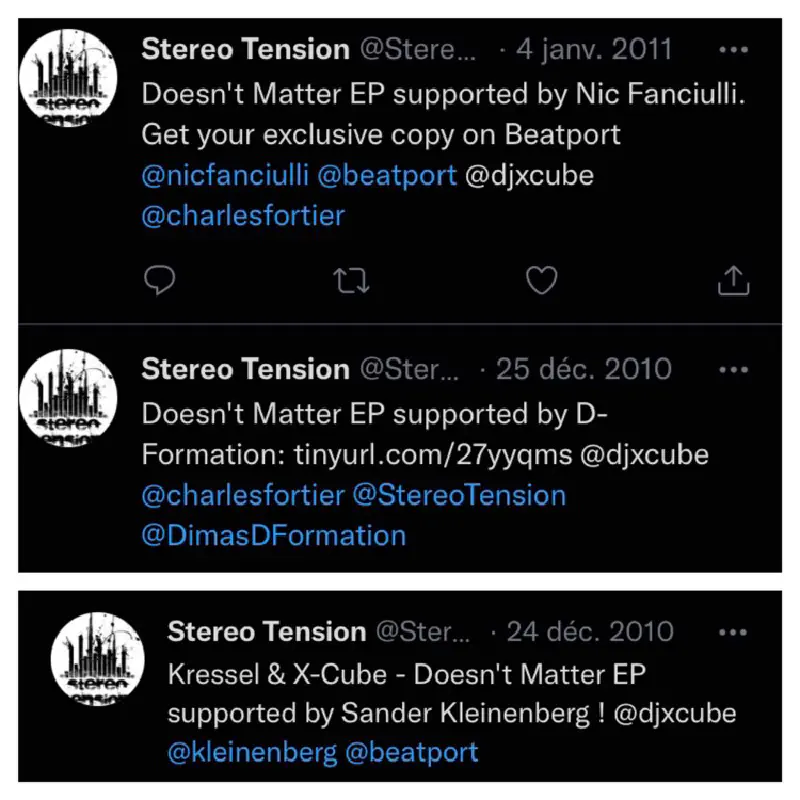Open @charlesfortier mention in second tweet
The image size is (800, 800).
(x=243, y=495)
